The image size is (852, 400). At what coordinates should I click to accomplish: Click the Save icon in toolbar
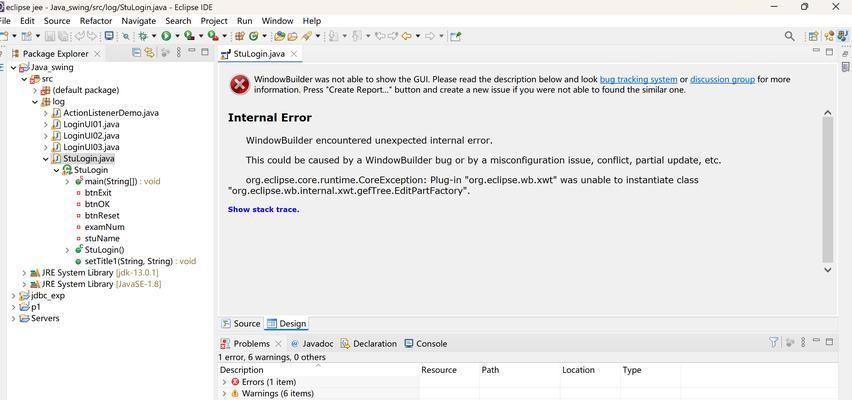tap(50, 36)
